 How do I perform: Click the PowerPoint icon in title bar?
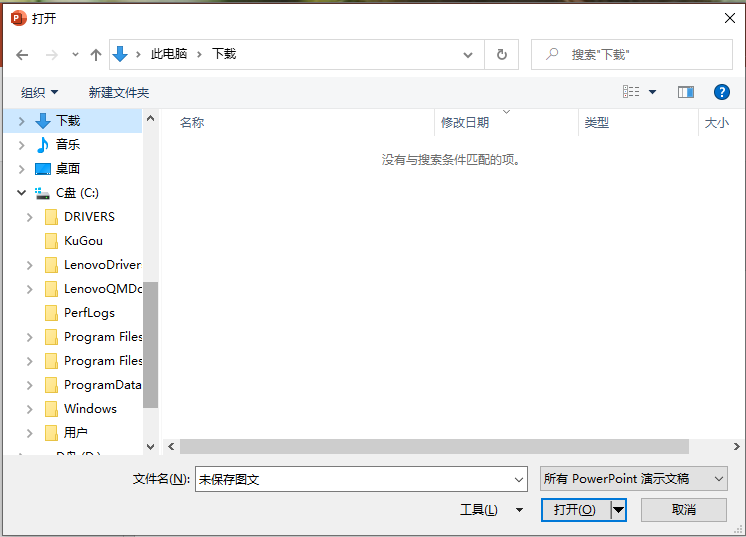tap(18, 18)
